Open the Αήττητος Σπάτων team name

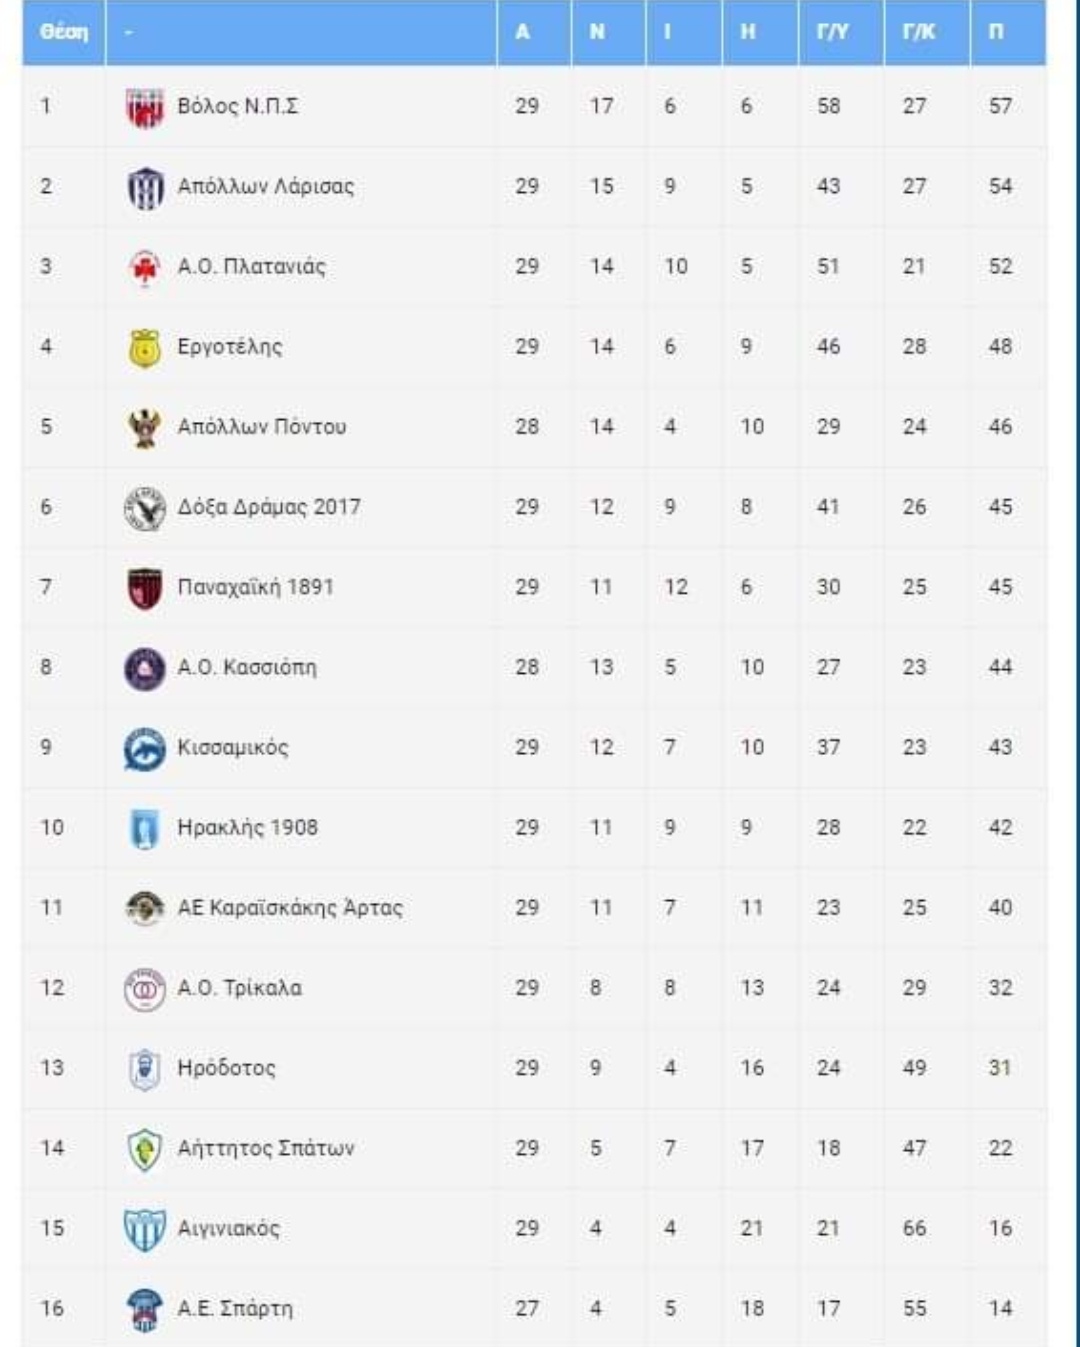(265, 1148)
